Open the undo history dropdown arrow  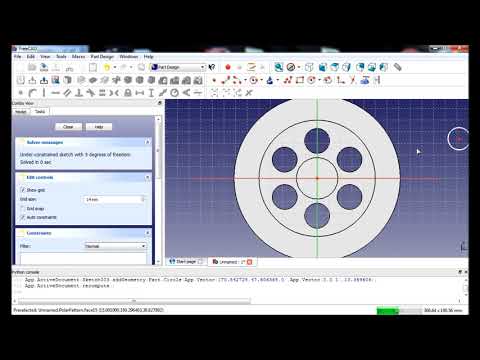tap(115, 67)
